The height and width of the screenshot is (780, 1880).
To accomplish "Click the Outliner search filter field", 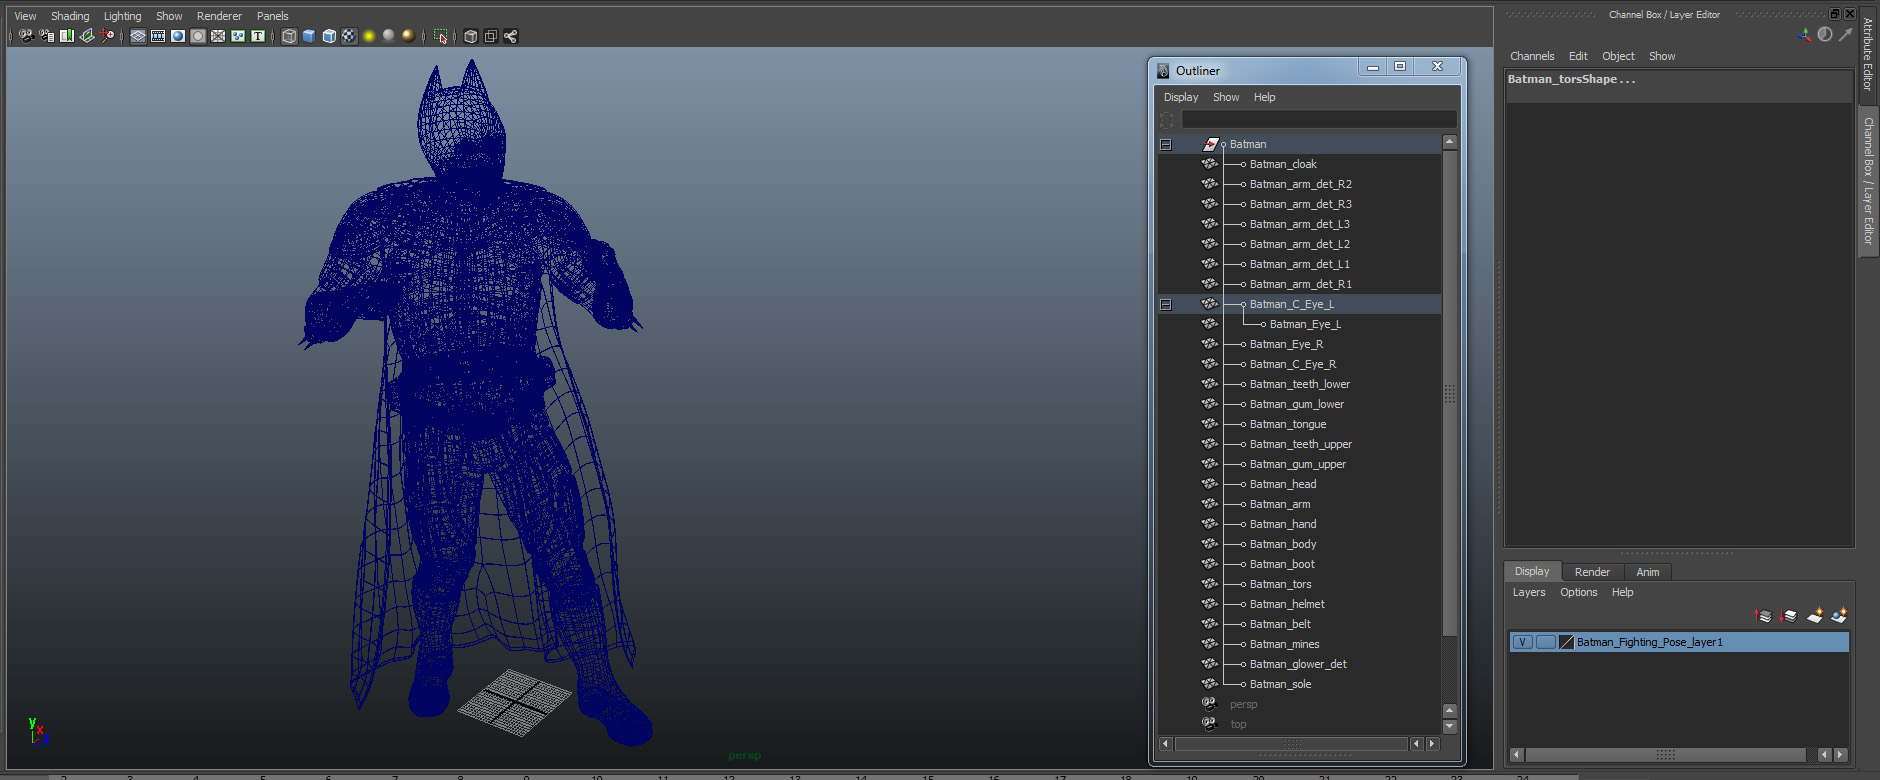I will (1318, 120).
